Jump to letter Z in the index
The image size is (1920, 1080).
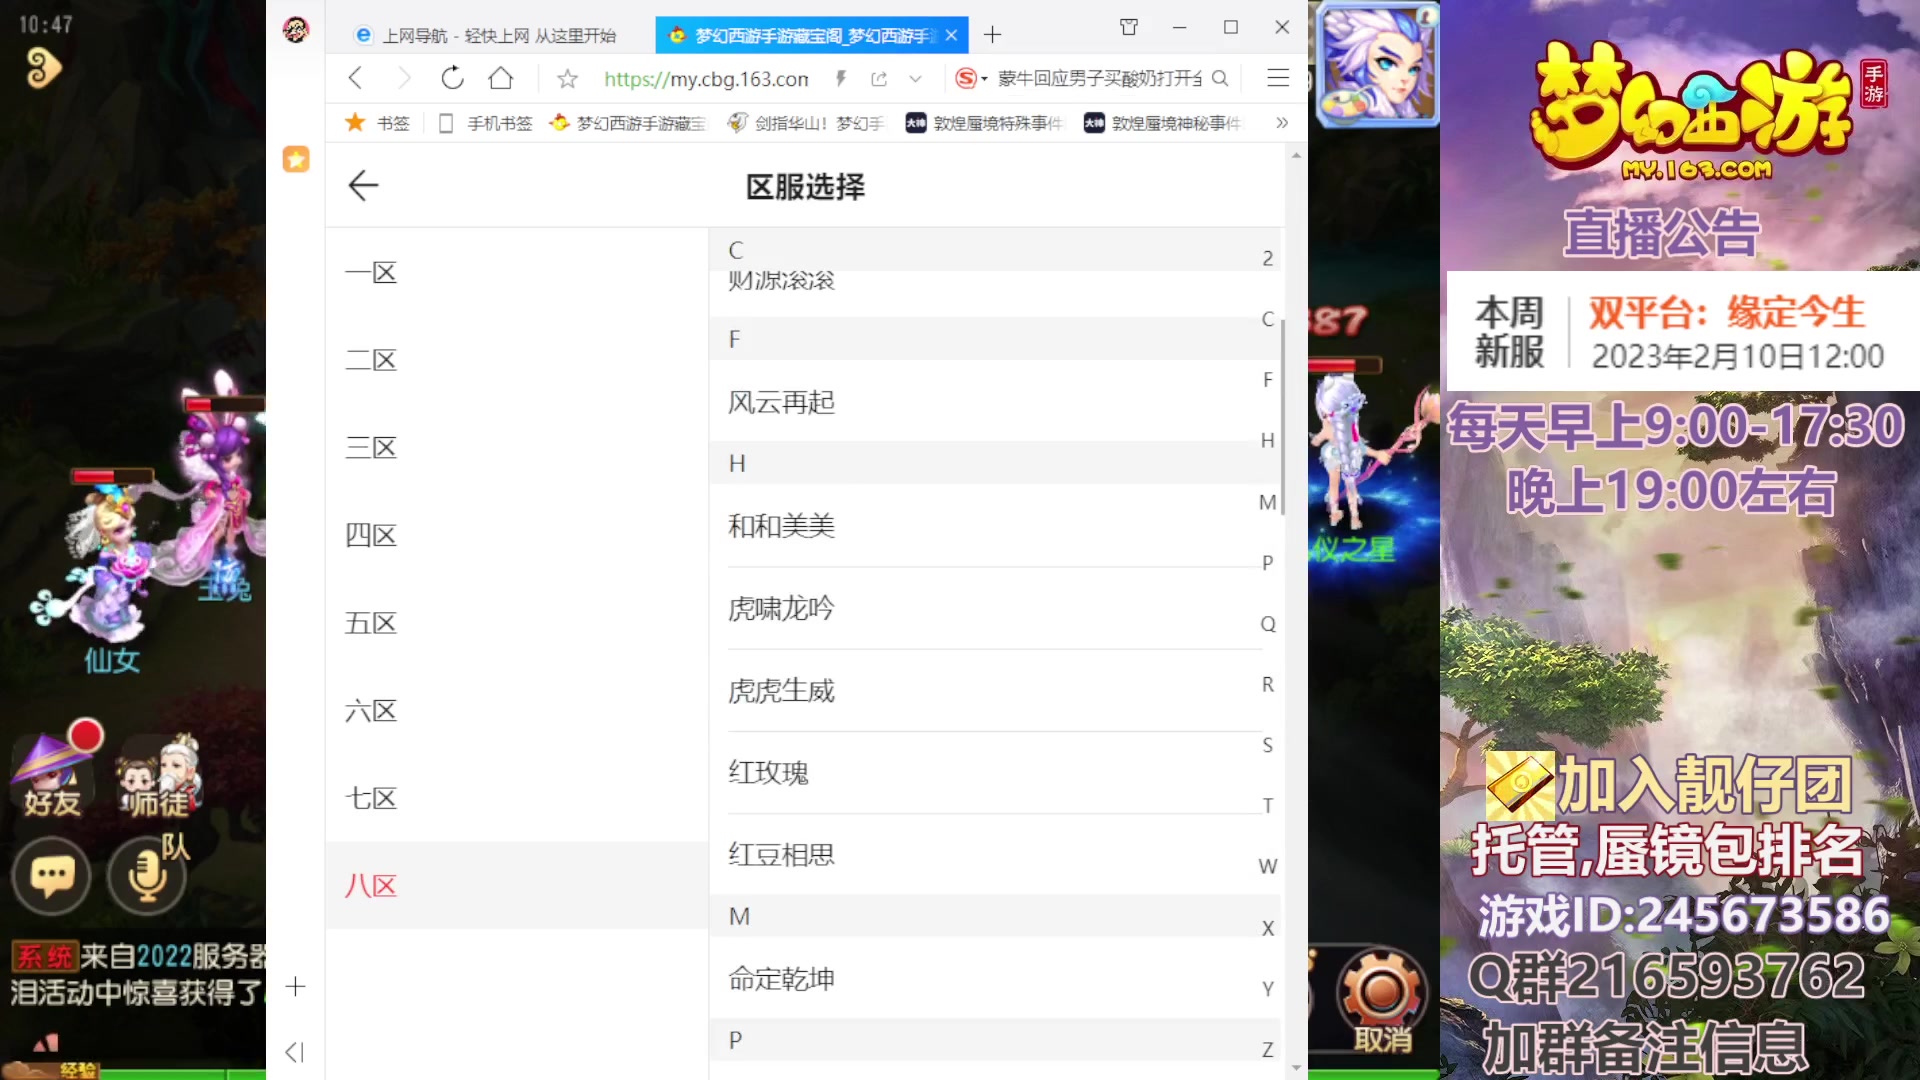pyautogui.click(x=1267, y=1049)
